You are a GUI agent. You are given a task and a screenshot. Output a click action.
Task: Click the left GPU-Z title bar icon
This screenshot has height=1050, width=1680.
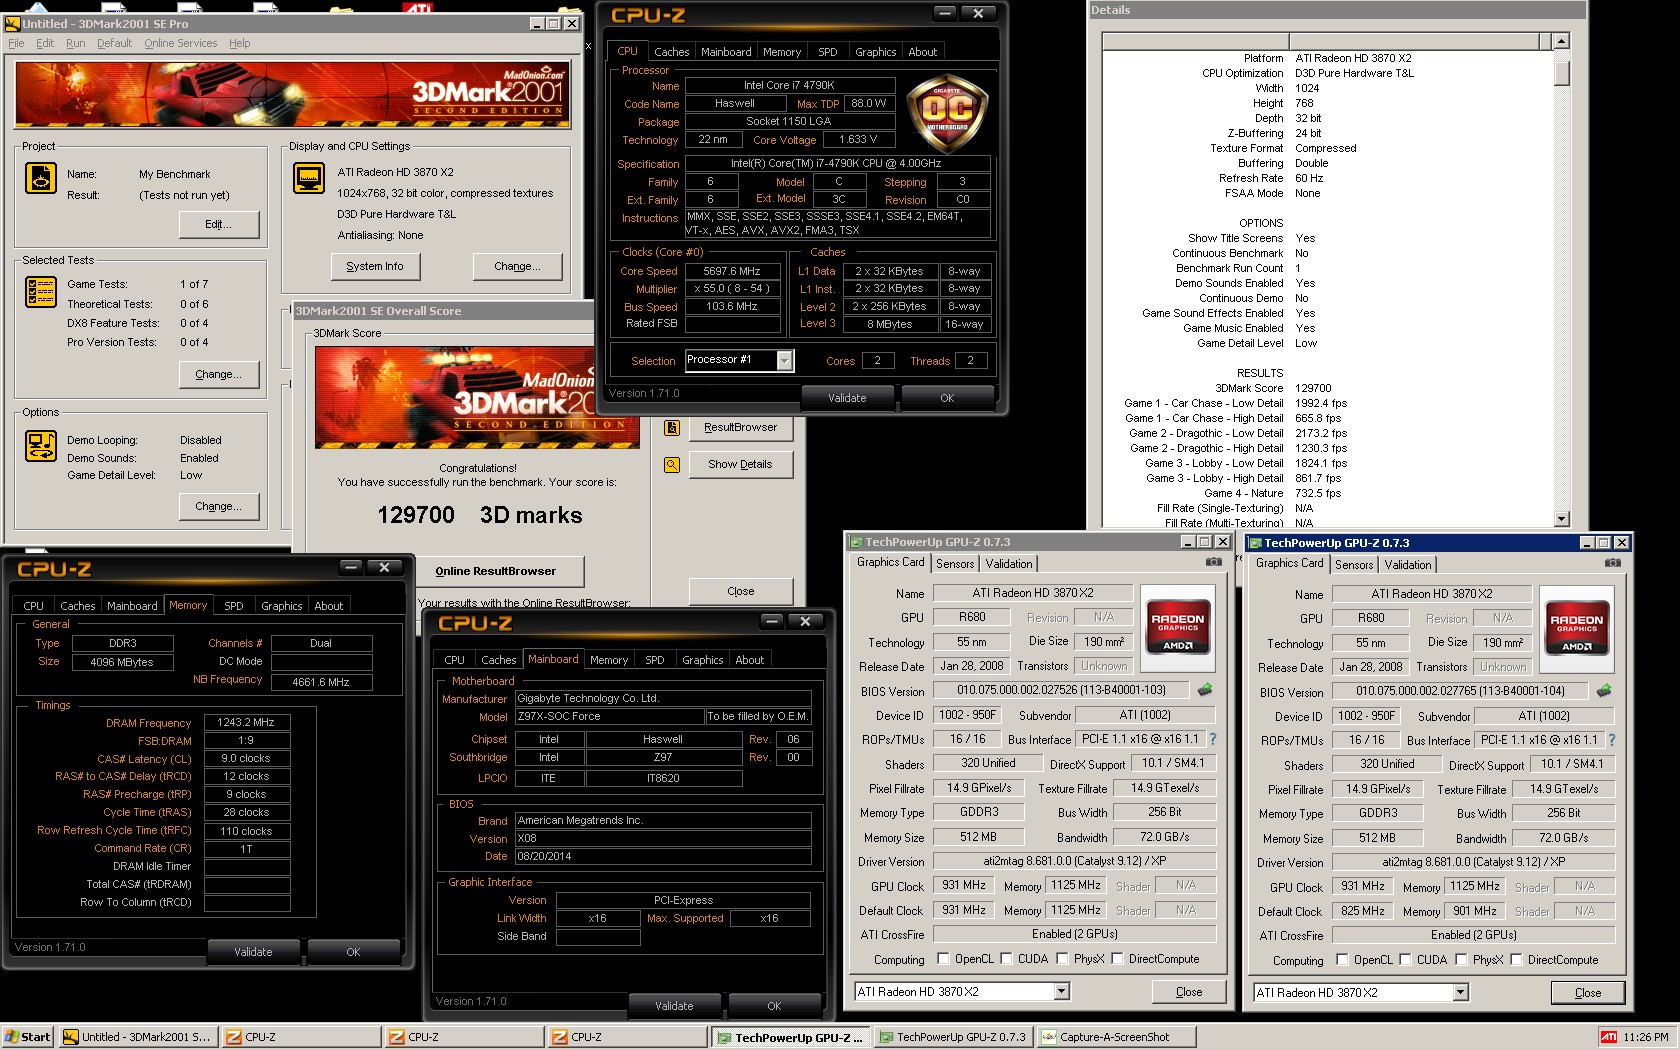856,542
